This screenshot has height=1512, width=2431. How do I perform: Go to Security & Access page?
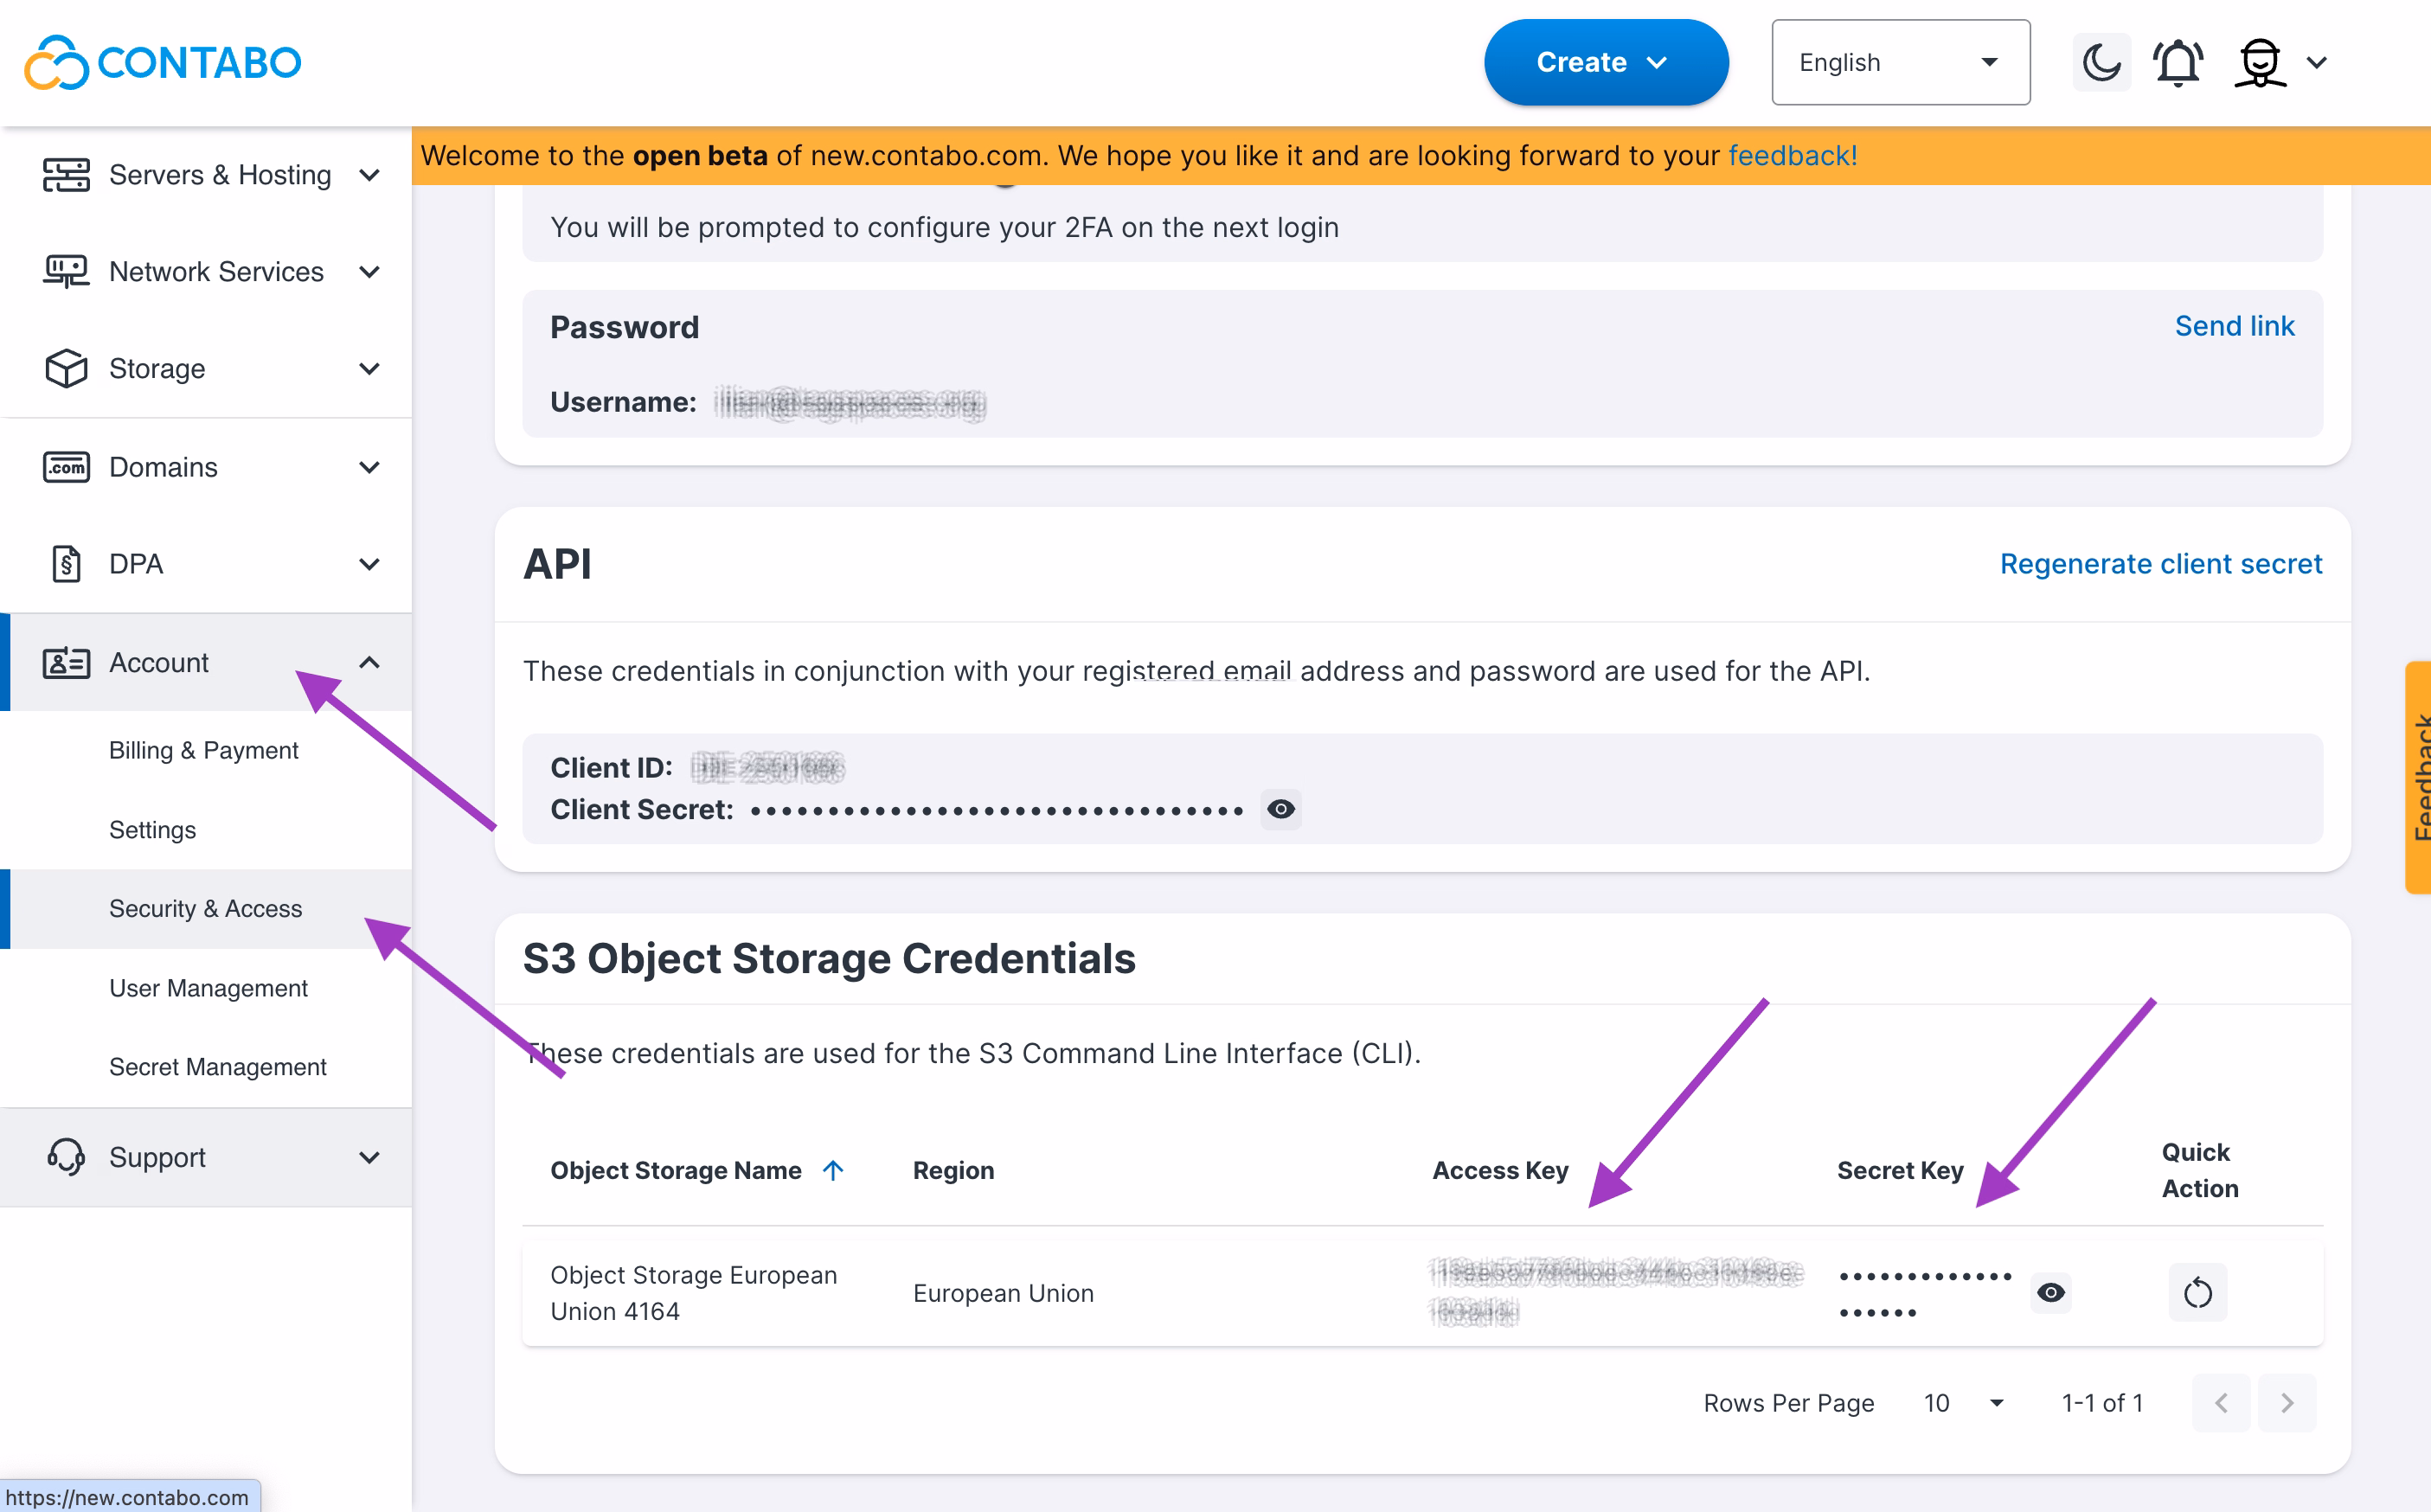205,908
